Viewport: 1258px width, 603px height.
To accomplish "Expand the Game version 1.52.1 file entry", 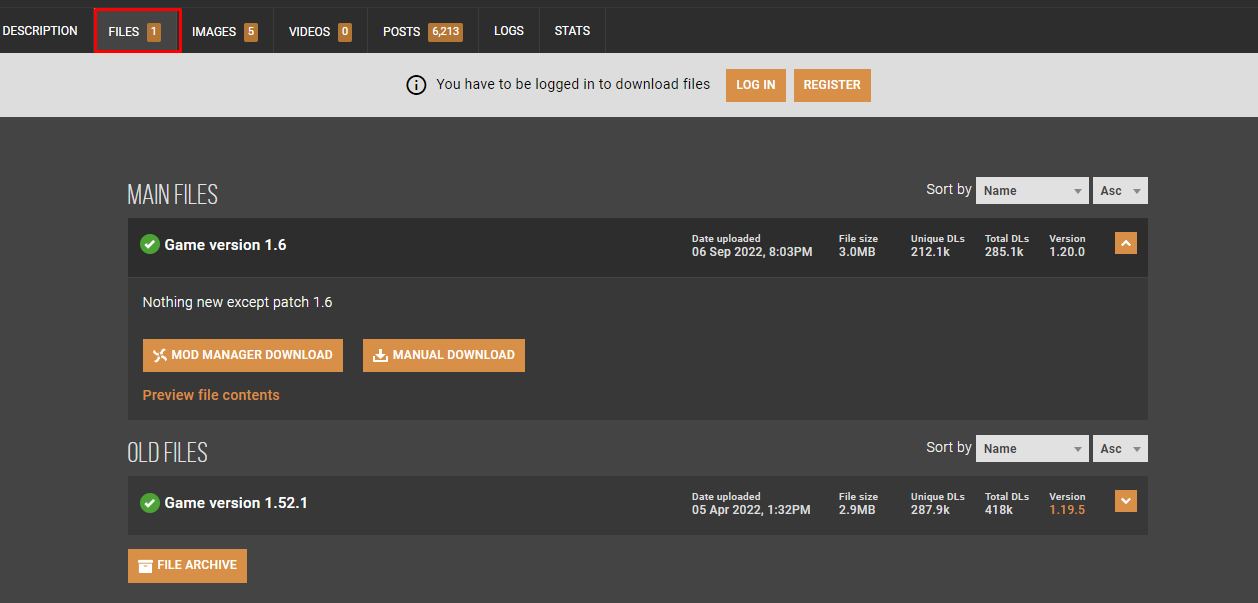I will 1125,501.
